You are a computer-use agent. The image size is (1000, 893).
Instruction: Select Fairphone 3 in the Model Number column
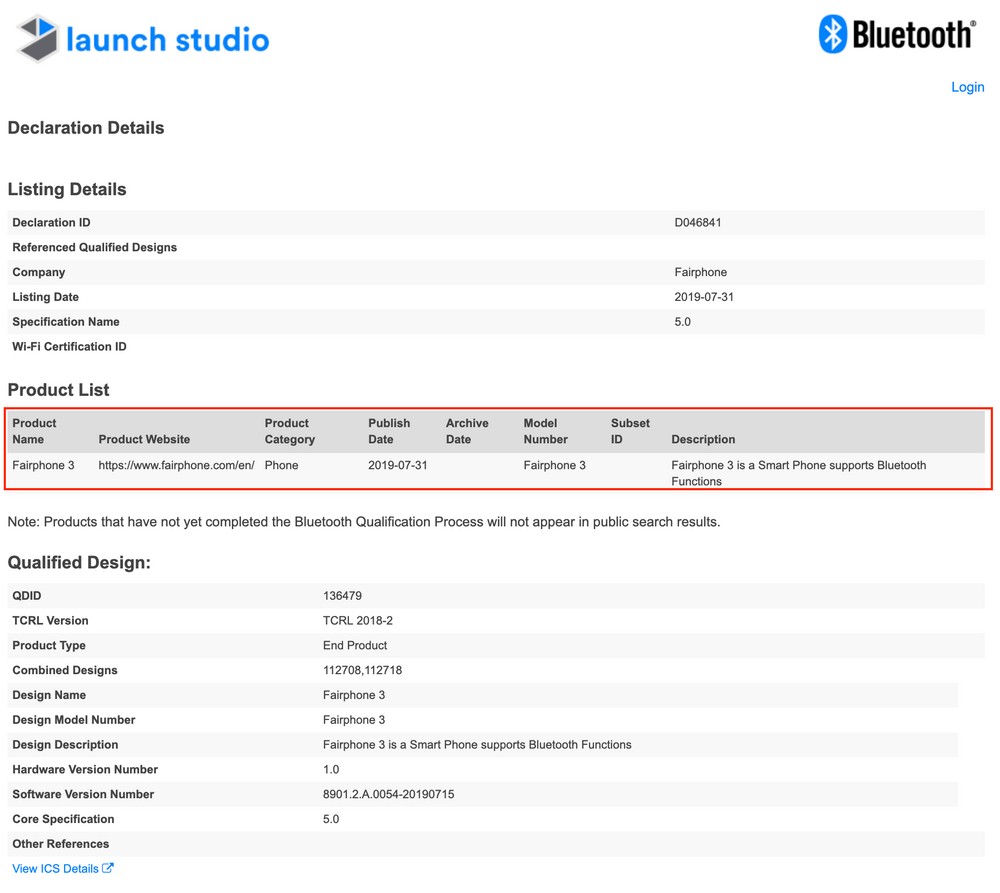[x=554, y=465]
